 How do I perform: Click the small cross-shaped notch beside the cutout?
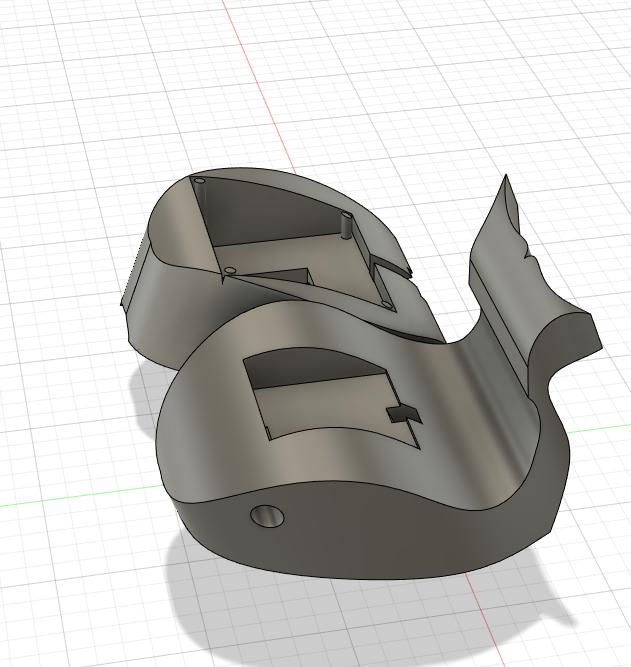(x=404, y=414)
